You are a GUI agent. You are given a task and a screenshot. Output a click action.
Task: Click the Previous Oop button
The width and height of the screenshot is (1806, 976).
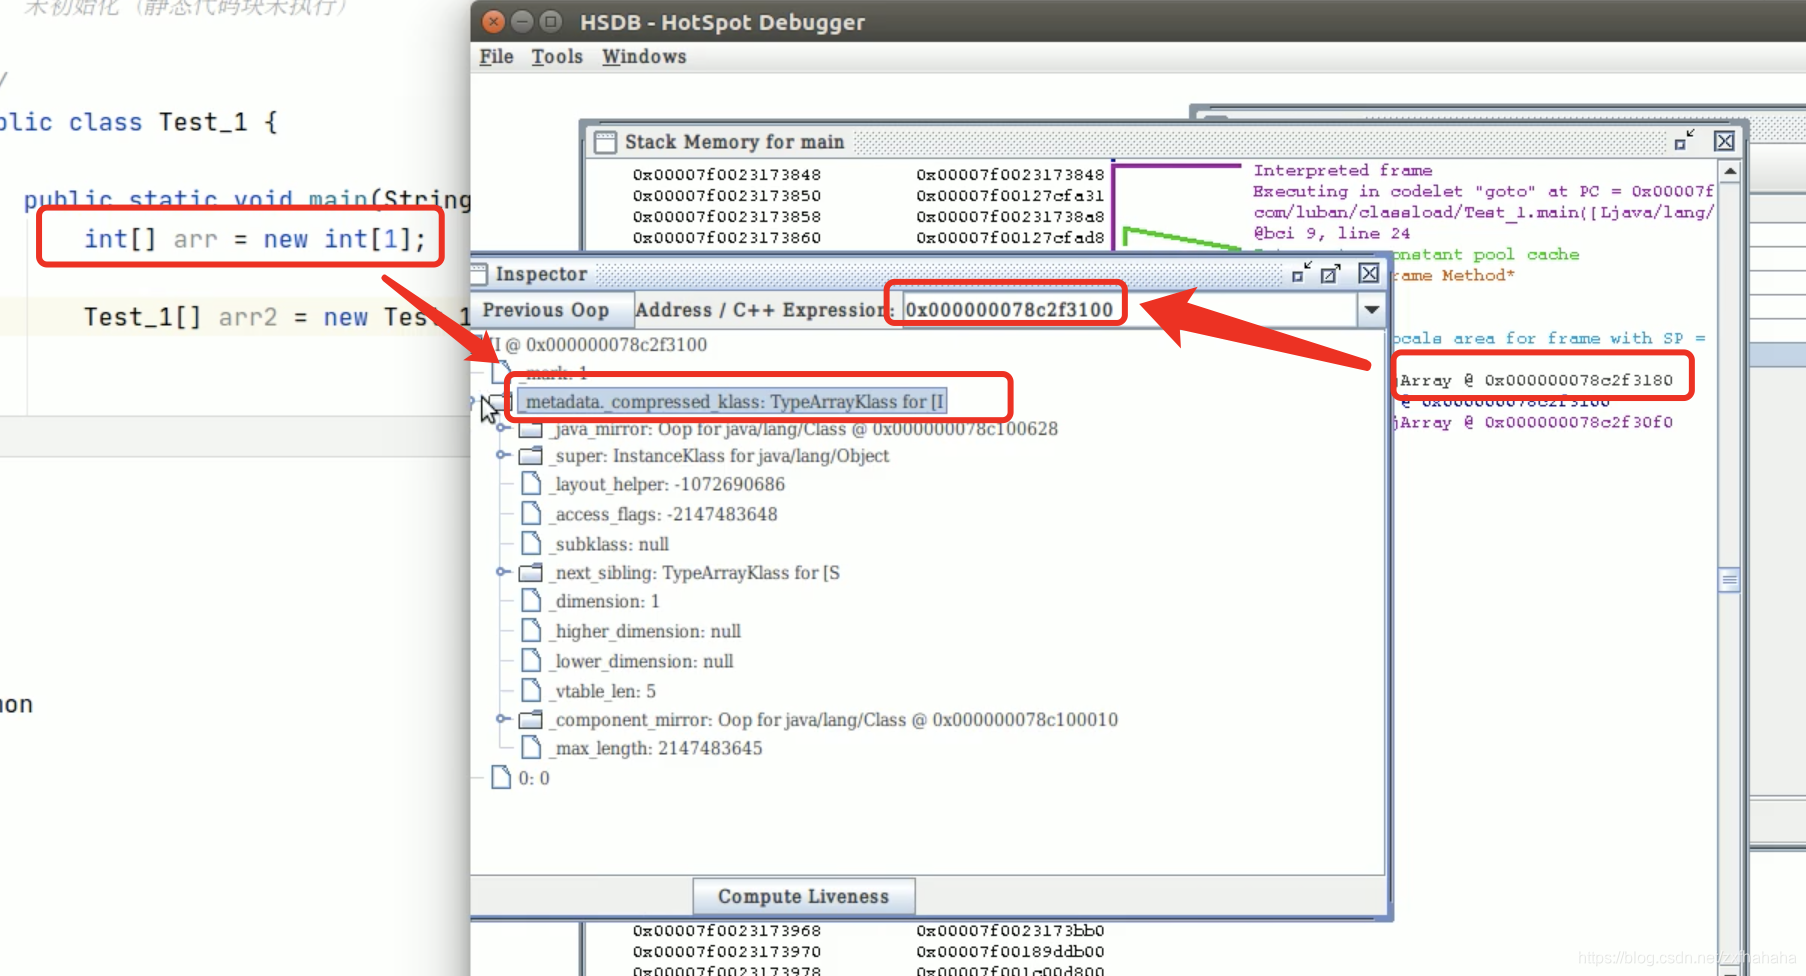pyautogui.click(x=551, y=310)
